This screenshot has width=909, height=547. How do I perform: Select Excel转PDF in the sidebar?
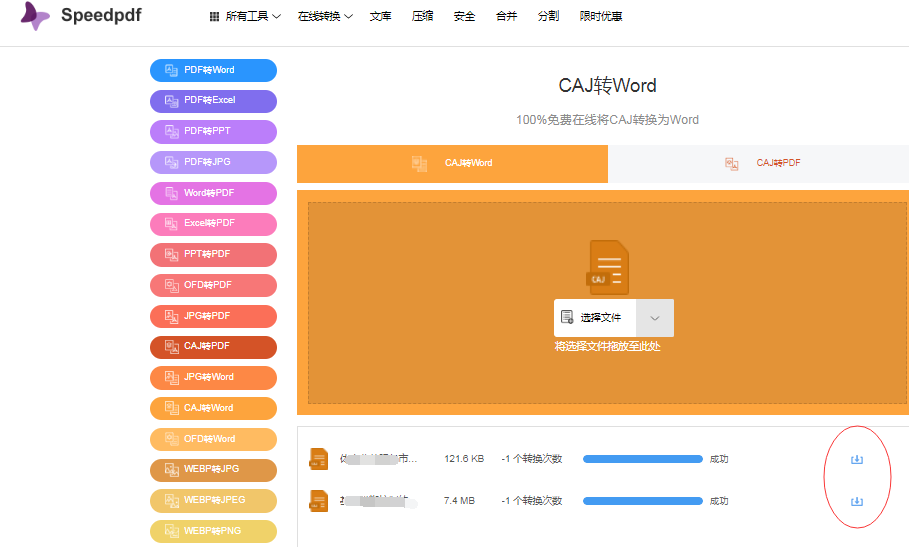click(x=213, y=224)
